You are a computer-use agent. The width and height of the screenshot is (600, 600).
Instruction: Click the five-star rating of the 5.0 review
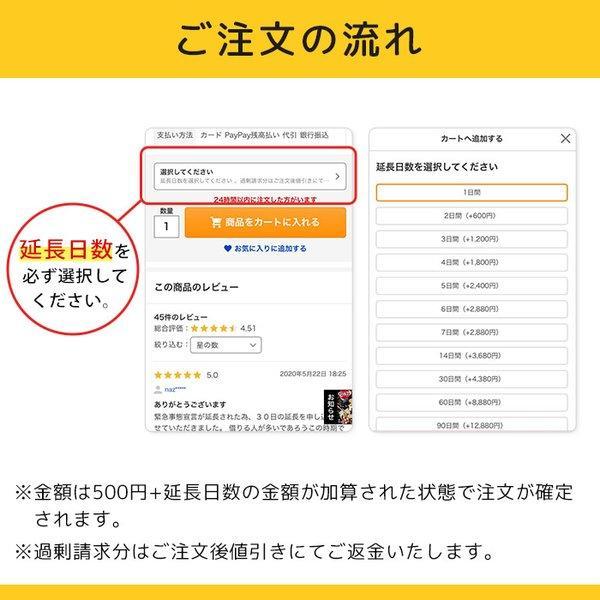(x=178, y=375)
